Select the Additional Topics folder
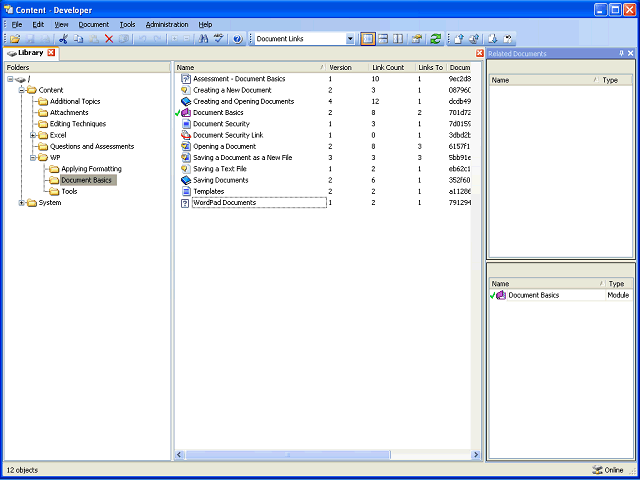This screenshot has width=640, height=480. (75, 102)
